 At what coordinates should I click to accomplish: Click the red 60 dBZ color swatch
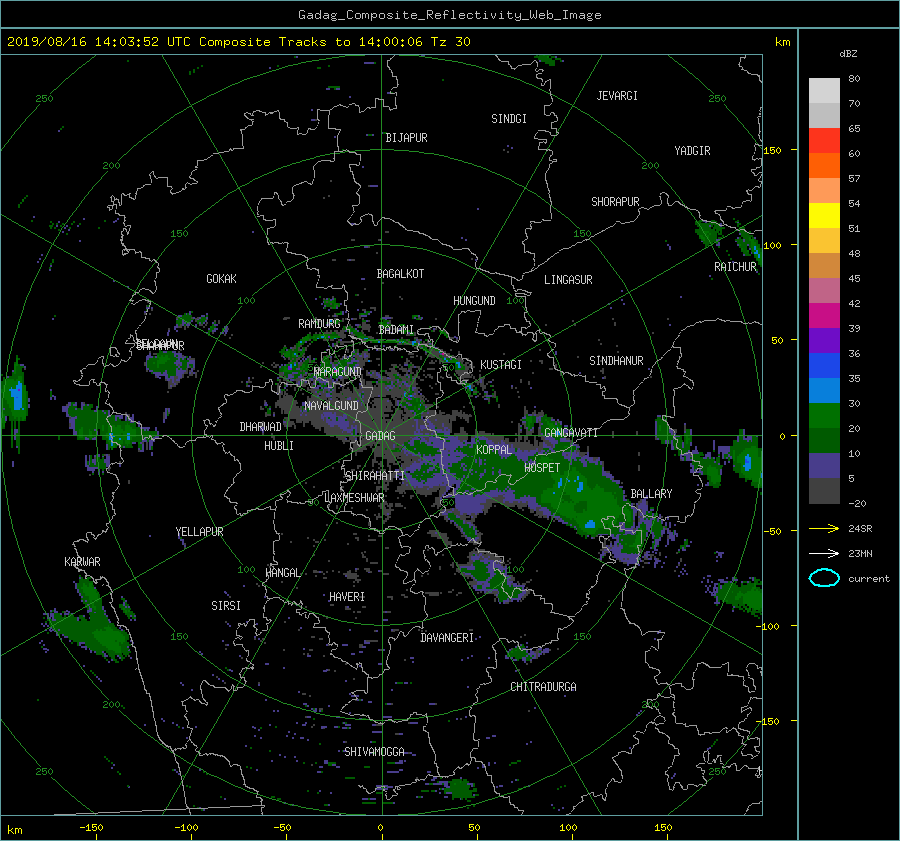[x=824, y=141]
